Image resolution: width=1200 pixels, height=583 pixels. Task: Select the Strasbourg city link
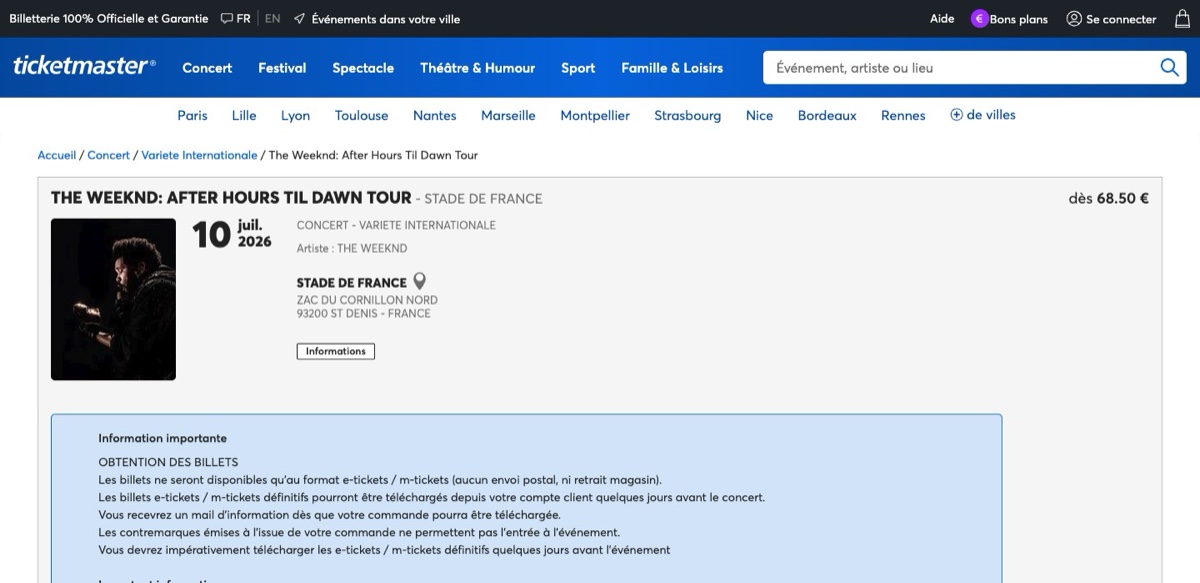pyautogui.click(x=688, y=115)
